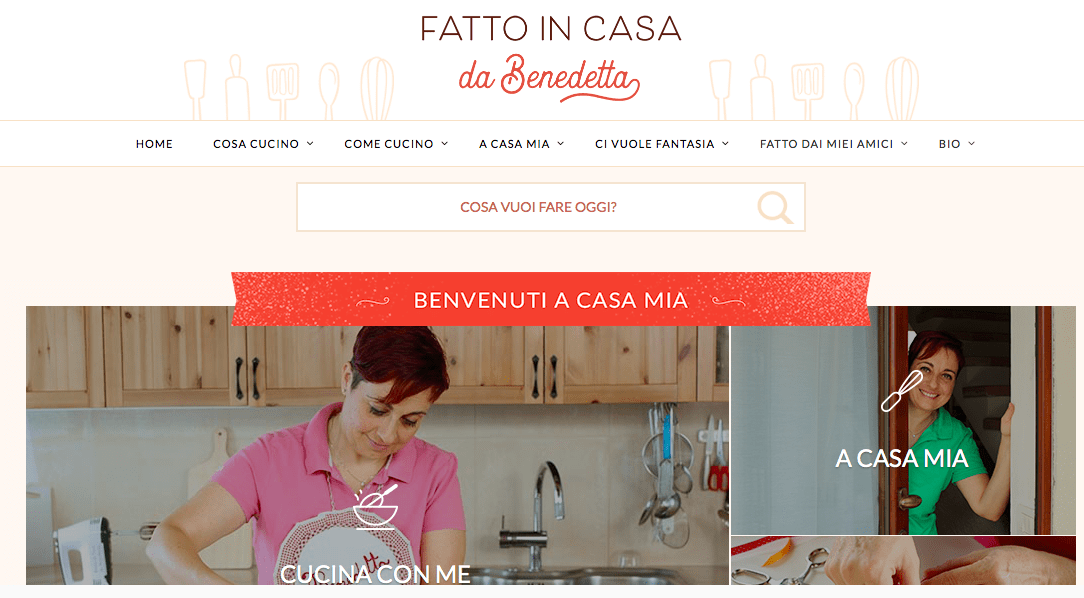Open the A Casa Mia tile link
The height and width of the screenshot is (598, 1084).
(x=901, y=458)
